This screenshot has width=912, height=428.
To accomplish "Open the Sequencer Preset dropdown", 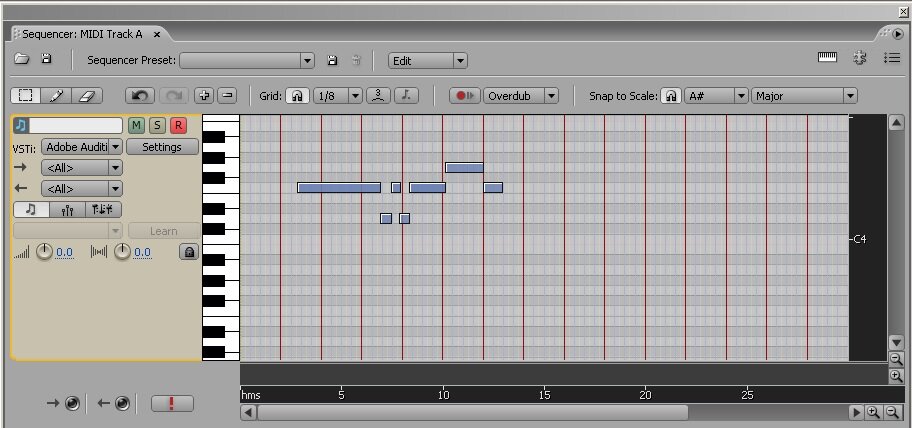I will click(x=247, y=60).
